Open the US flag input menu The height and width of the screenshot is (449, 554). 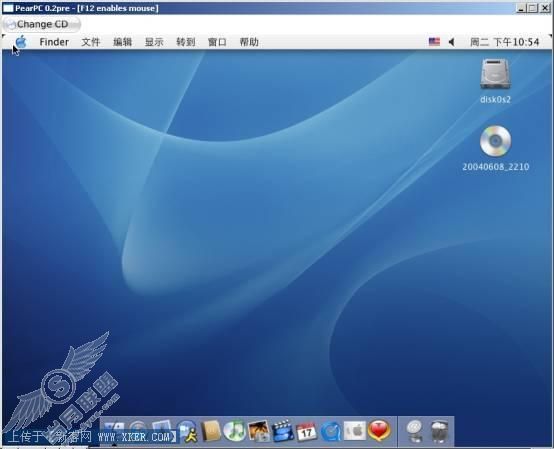coord(434,42)
